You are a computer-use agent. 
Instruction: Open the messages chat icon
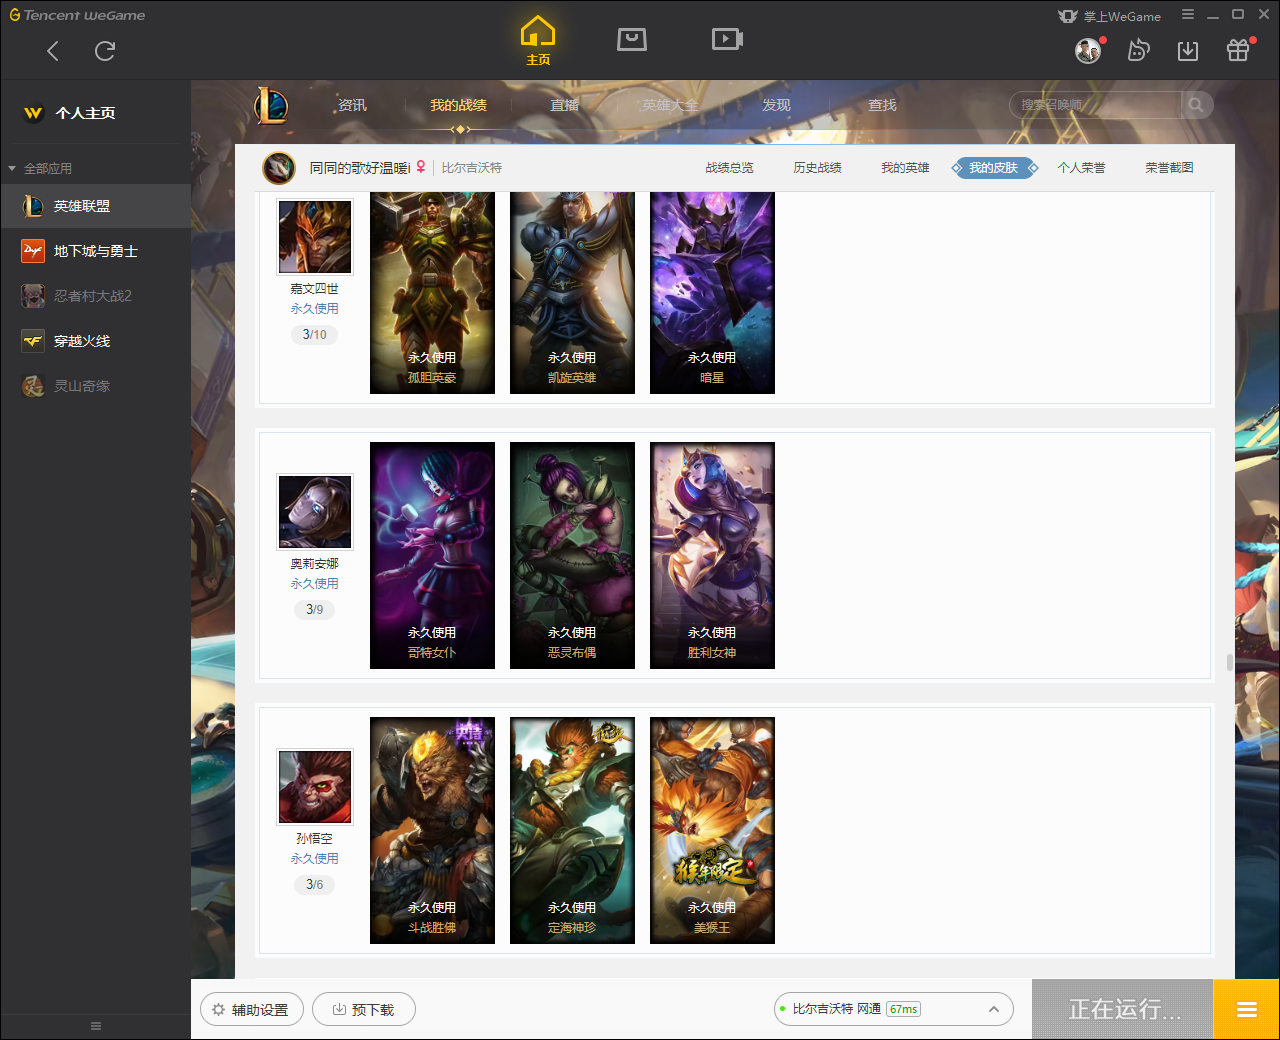[x=1138, y=50]
